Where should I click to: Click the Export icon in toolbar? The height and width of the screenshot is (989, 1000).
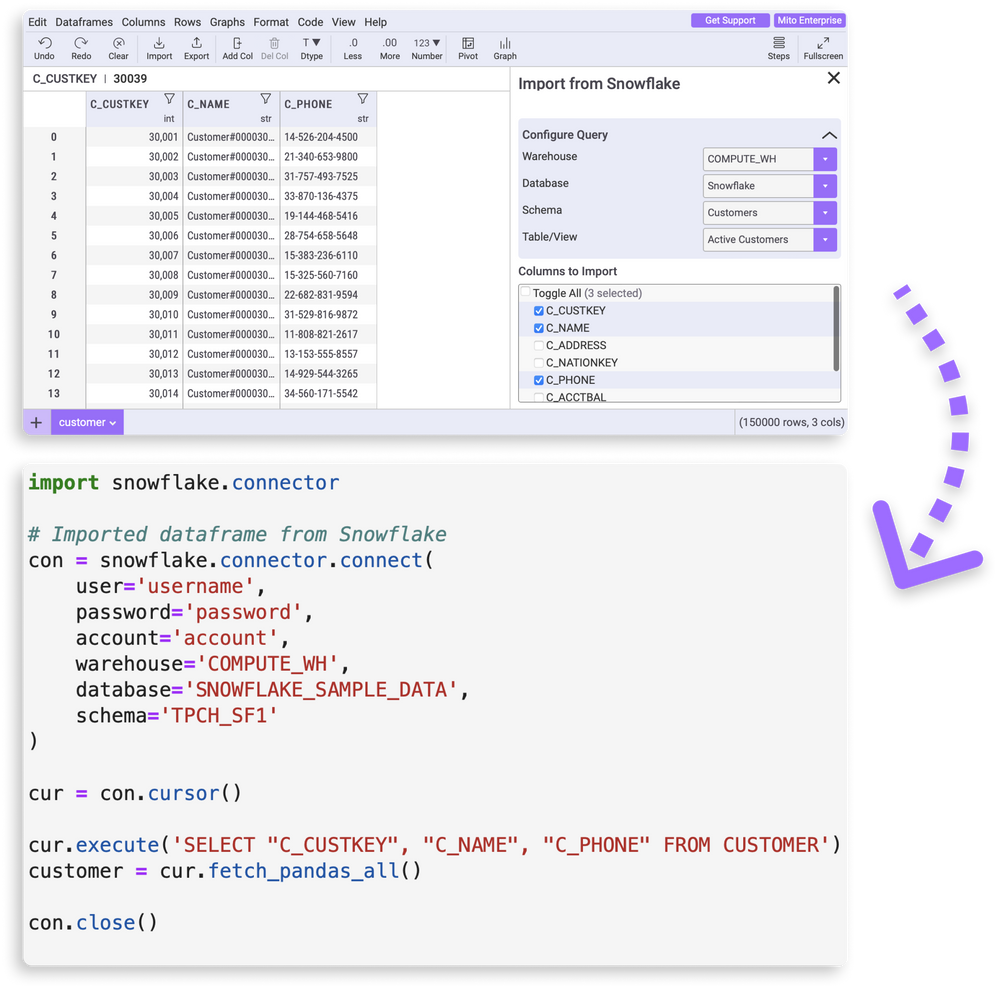coord(196,48)
